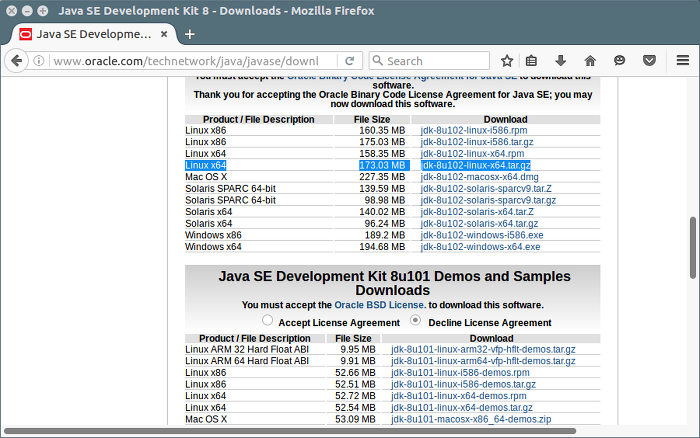The width and height of the screenshot is (700, 438).
Task: Download jdk-8u102-linux-x64.rpm
Action: pyautogui.click(x=472, y=154)
